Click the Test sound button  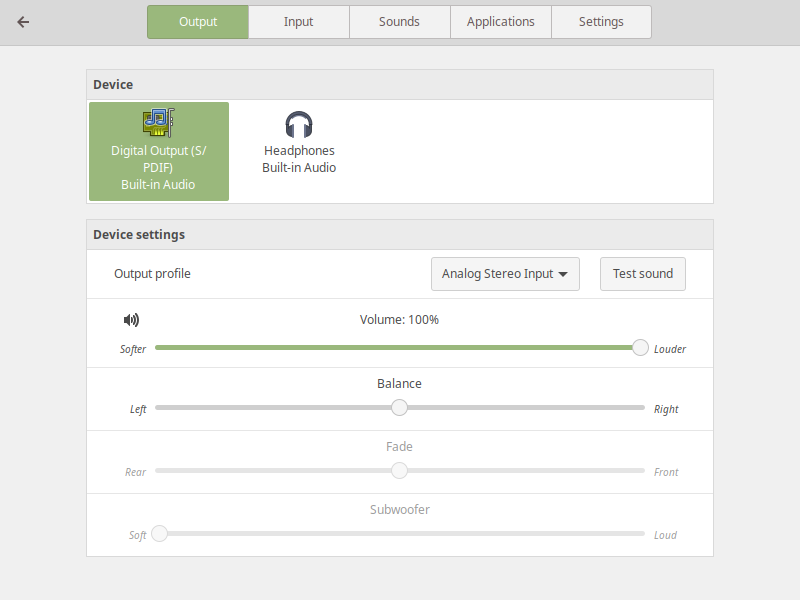click(x=643, y=274)
